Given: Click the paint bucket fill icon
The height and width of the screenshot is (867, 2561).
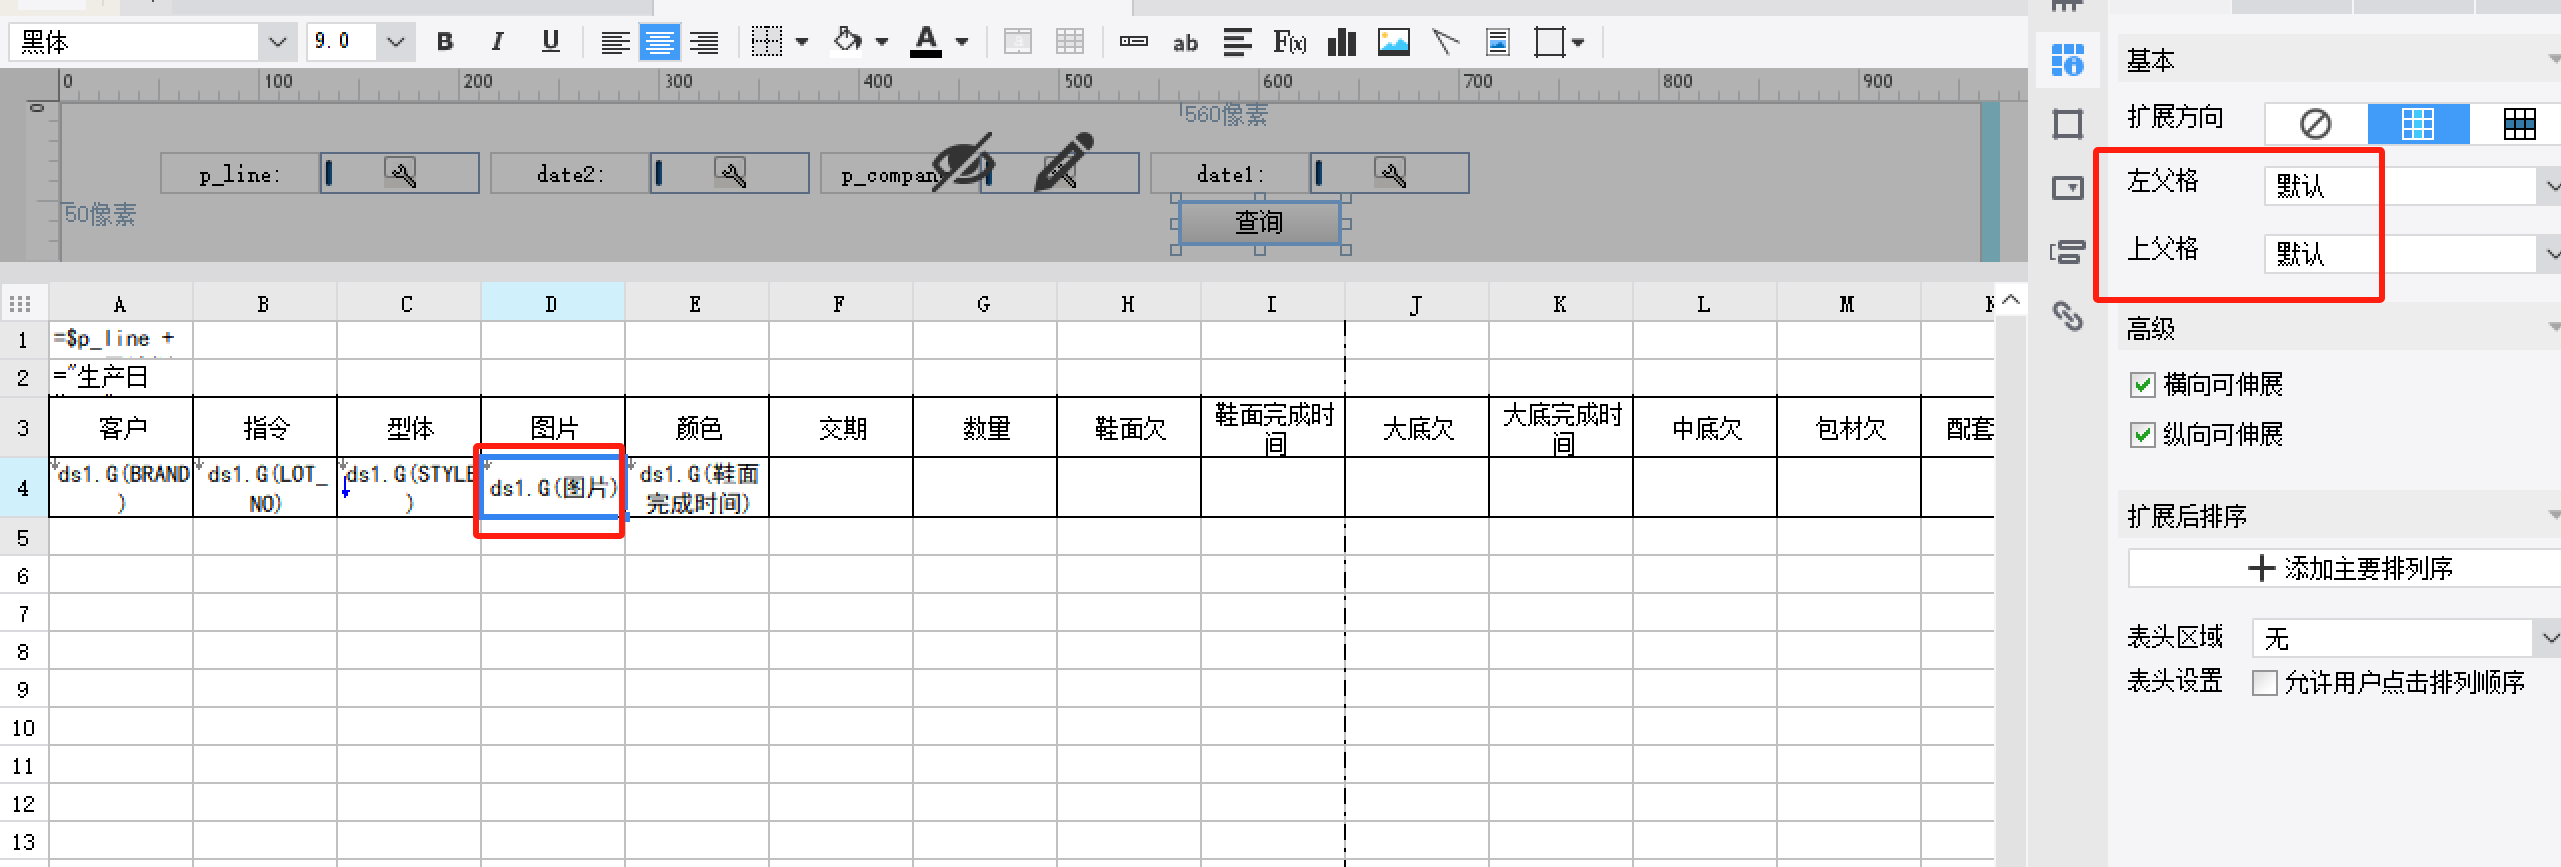Looking at the screenshot, I should click(x=847, y=41).
